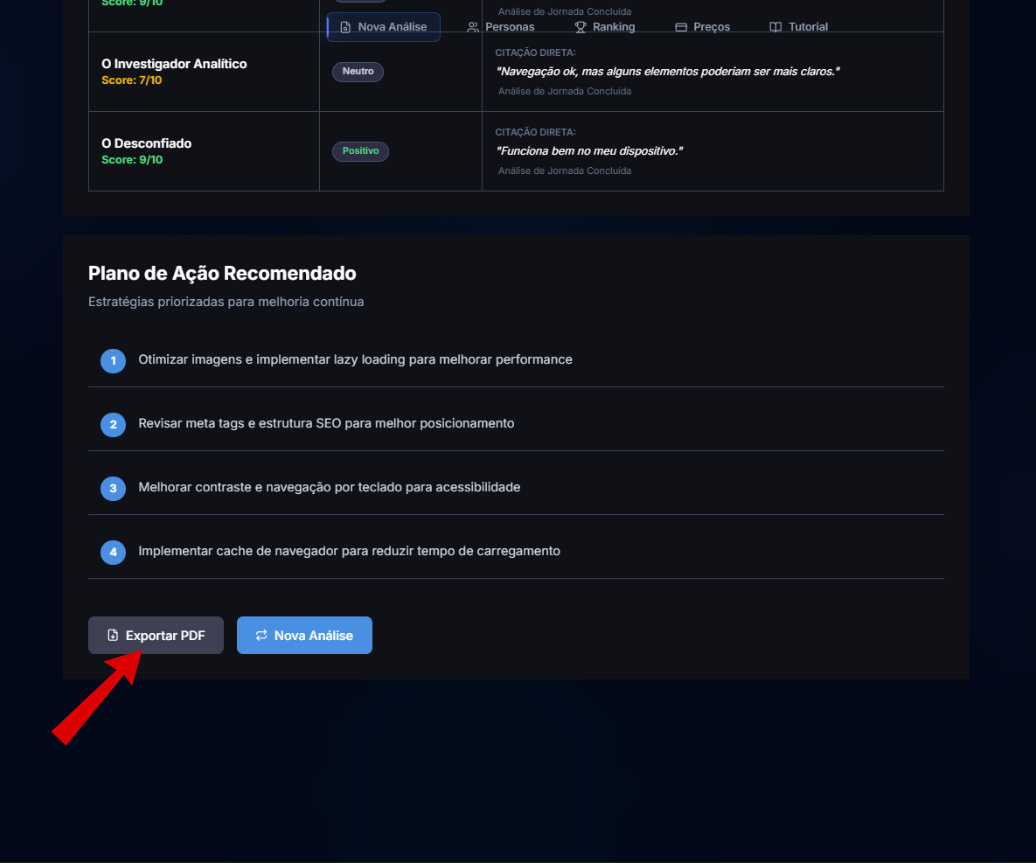
Task: Click the download icon on Exportar PDF
Action: (113, 636)
